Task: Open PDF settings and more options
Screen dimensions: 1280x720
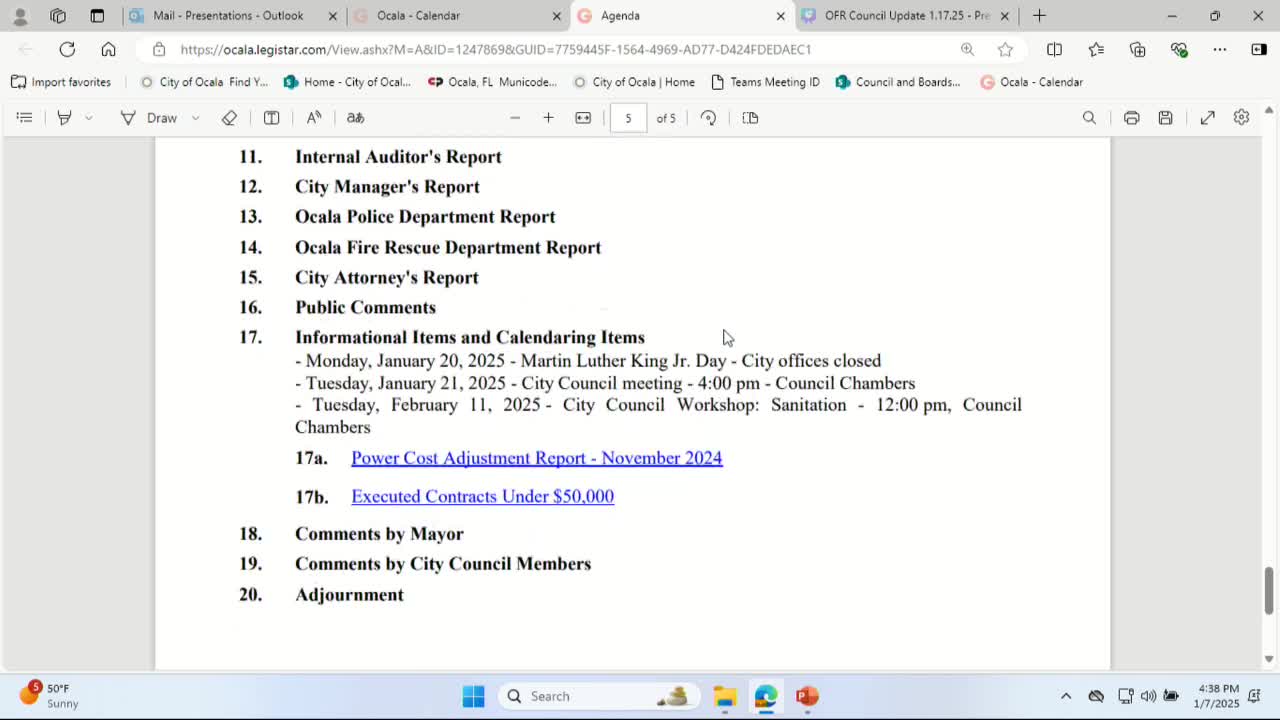Action: pos(1241,117)
